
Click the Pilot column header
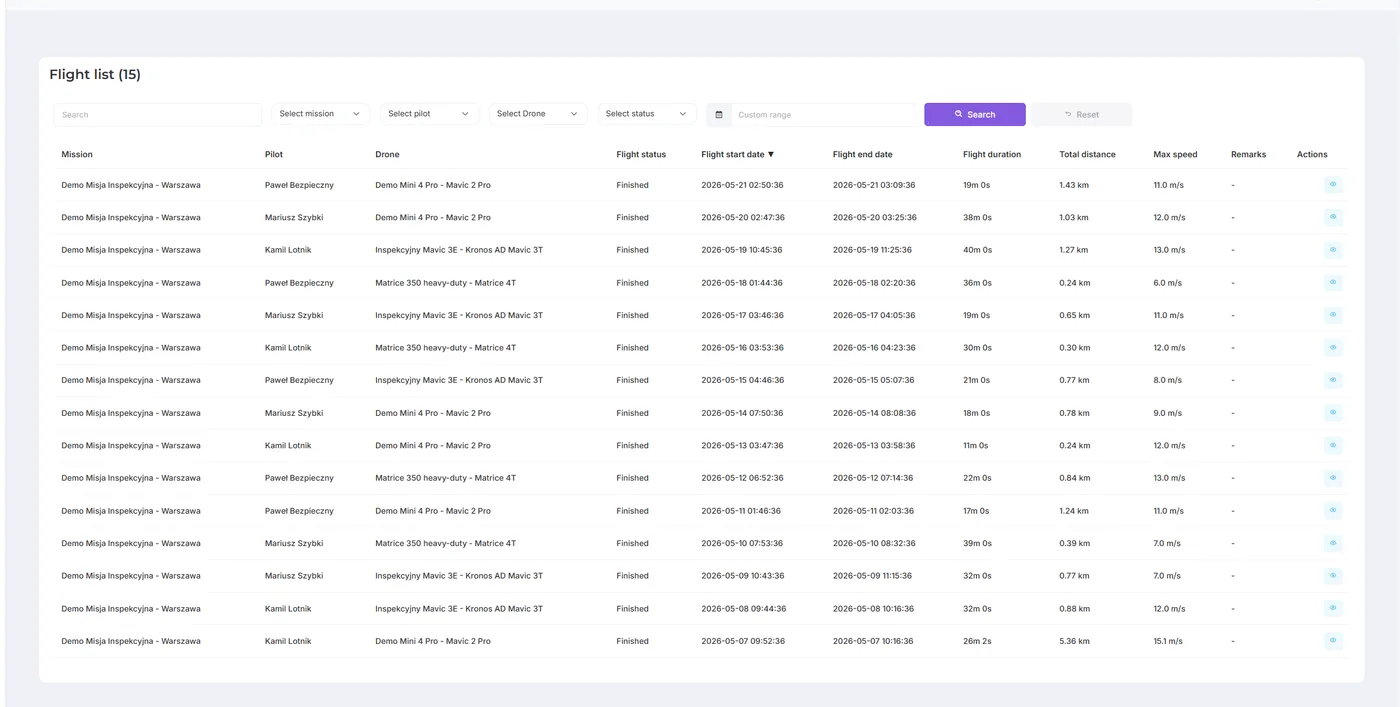pyautogui.click(x=274, y=154)
